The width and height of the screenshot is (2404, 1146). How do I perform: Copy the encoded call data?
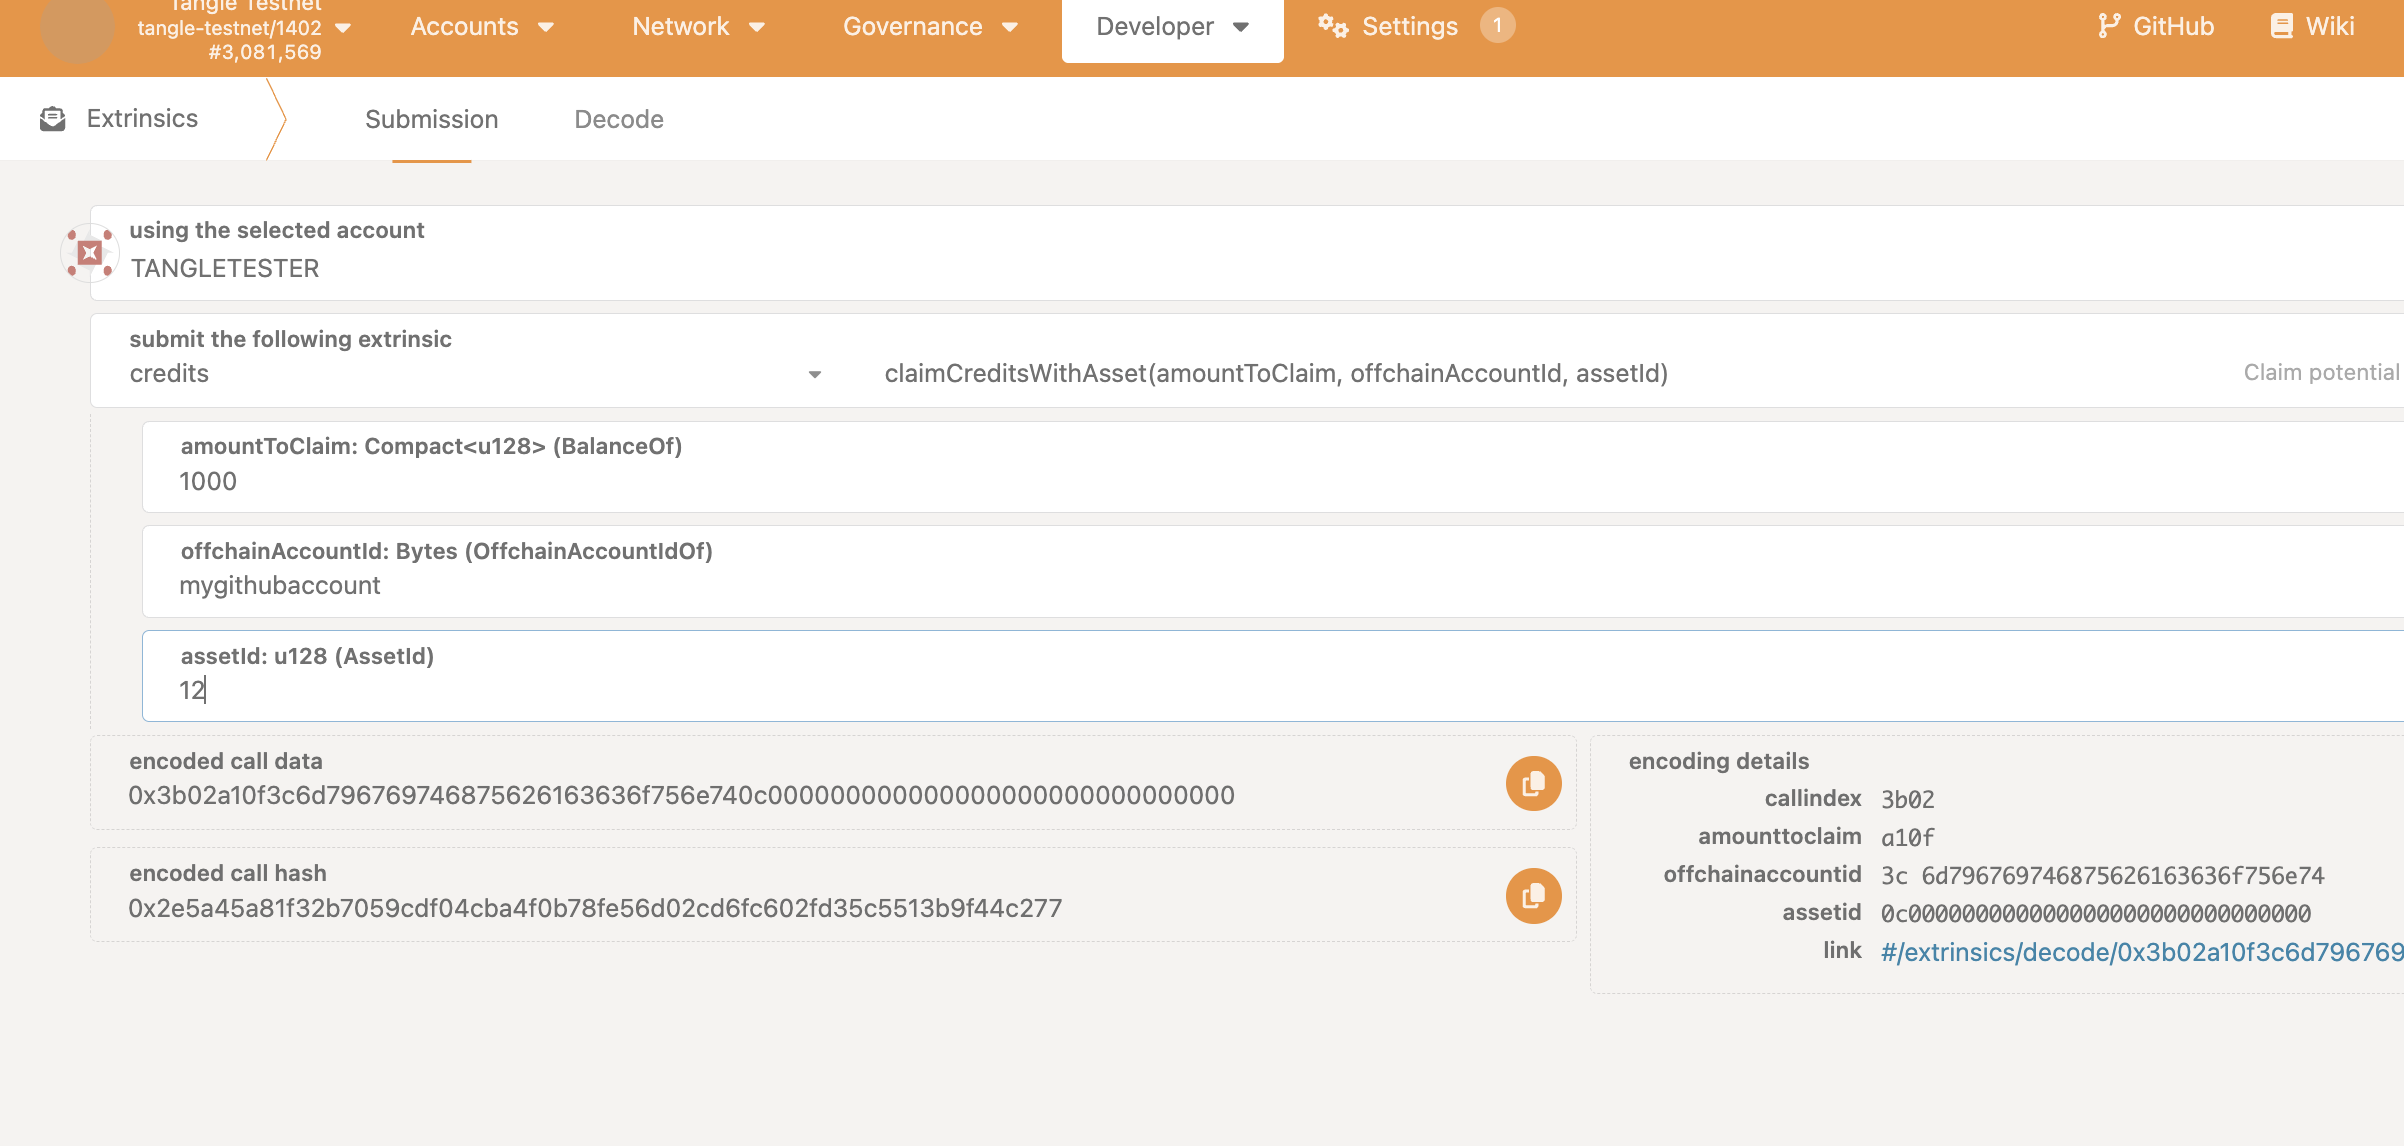point(1533,783)
